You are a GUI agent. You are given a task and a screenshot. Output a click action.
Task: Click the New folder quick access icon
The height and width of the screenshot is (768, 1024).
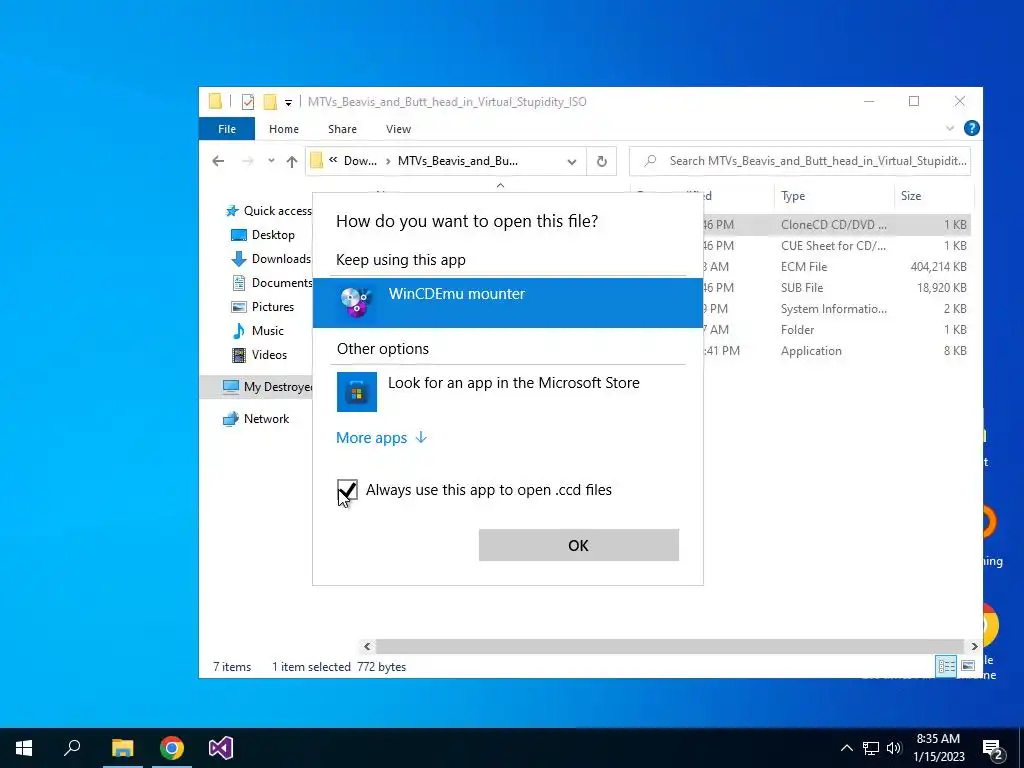coord(270,102)
